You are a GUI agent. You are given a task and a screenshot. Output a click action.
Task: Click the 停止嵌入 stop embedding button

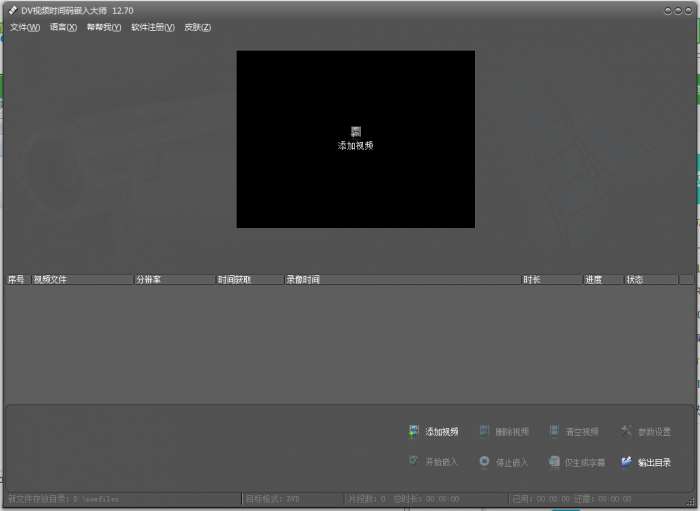click(x=504, y=462)
